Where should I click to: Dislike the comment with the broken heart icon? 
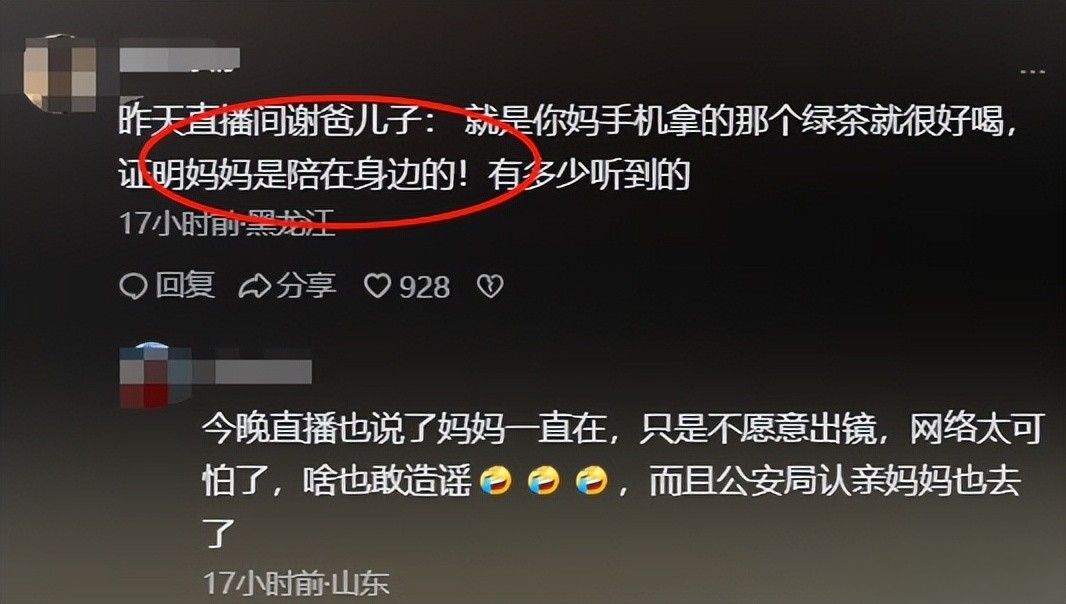point(490,286)
